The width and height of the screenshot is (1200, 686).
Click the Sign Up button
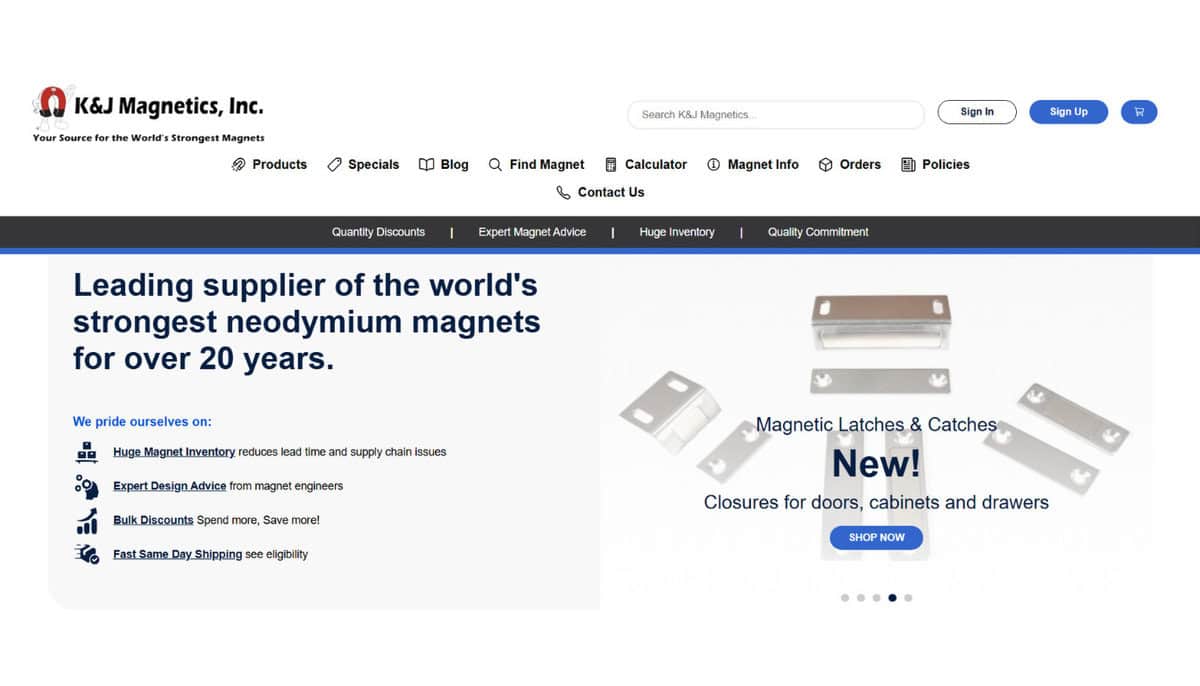click(x=1068, y=111)
